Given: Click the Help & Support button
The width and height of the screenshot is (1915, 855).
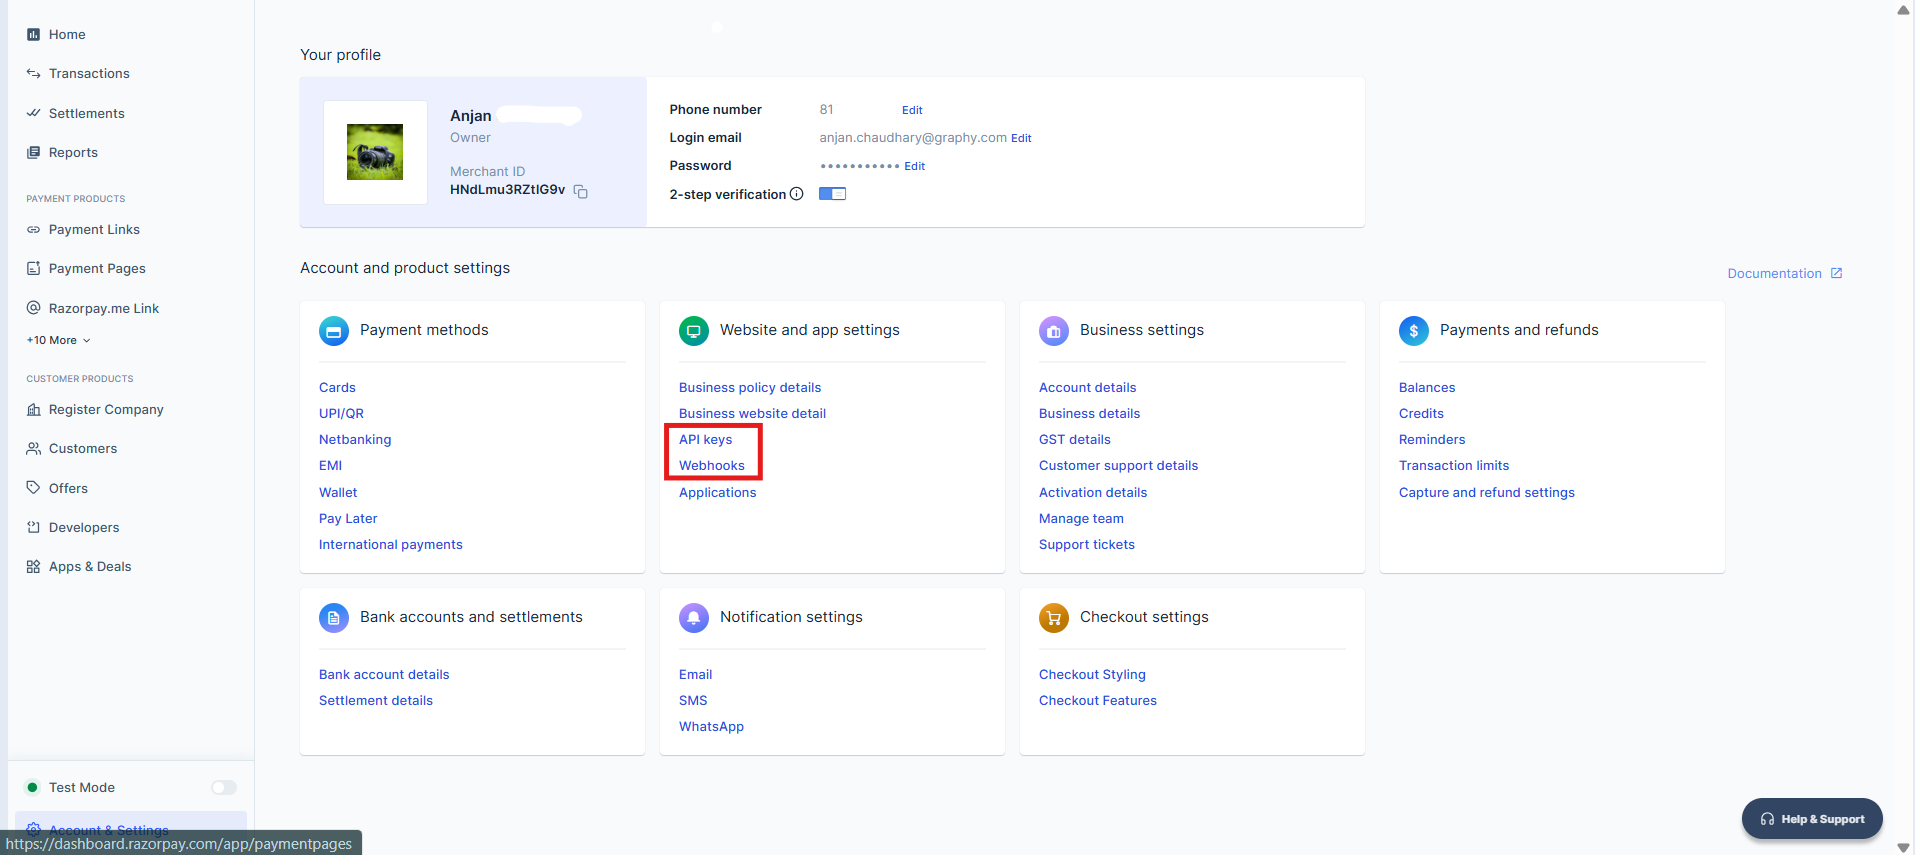Looking at the screenshot, I should (1811, 819).
